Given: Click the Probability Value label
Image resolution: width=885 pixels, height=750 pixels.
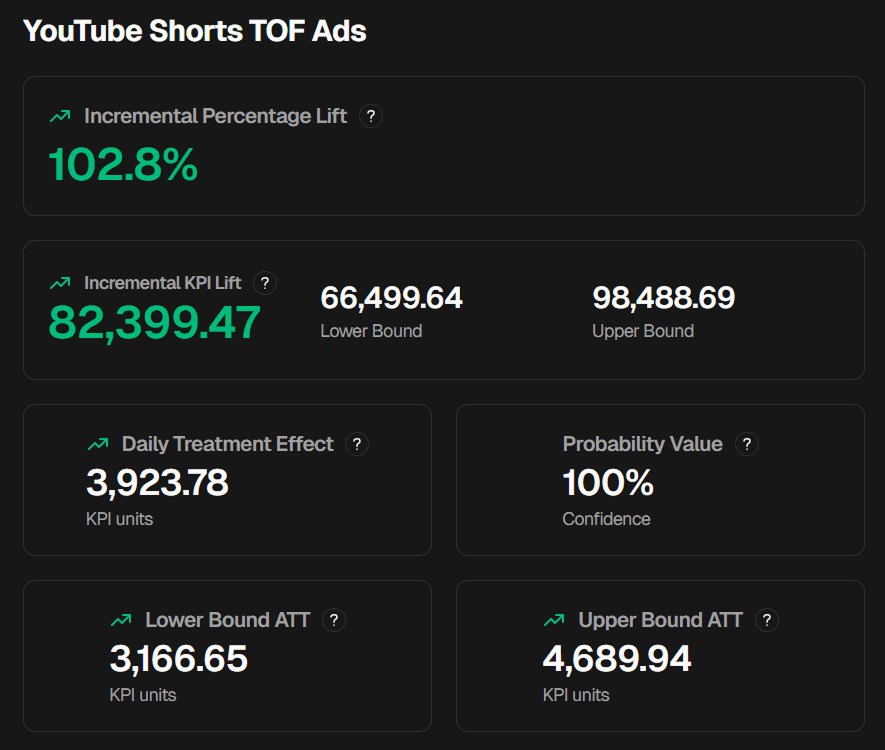Looking at the screenshot, I should pos(643,444).
